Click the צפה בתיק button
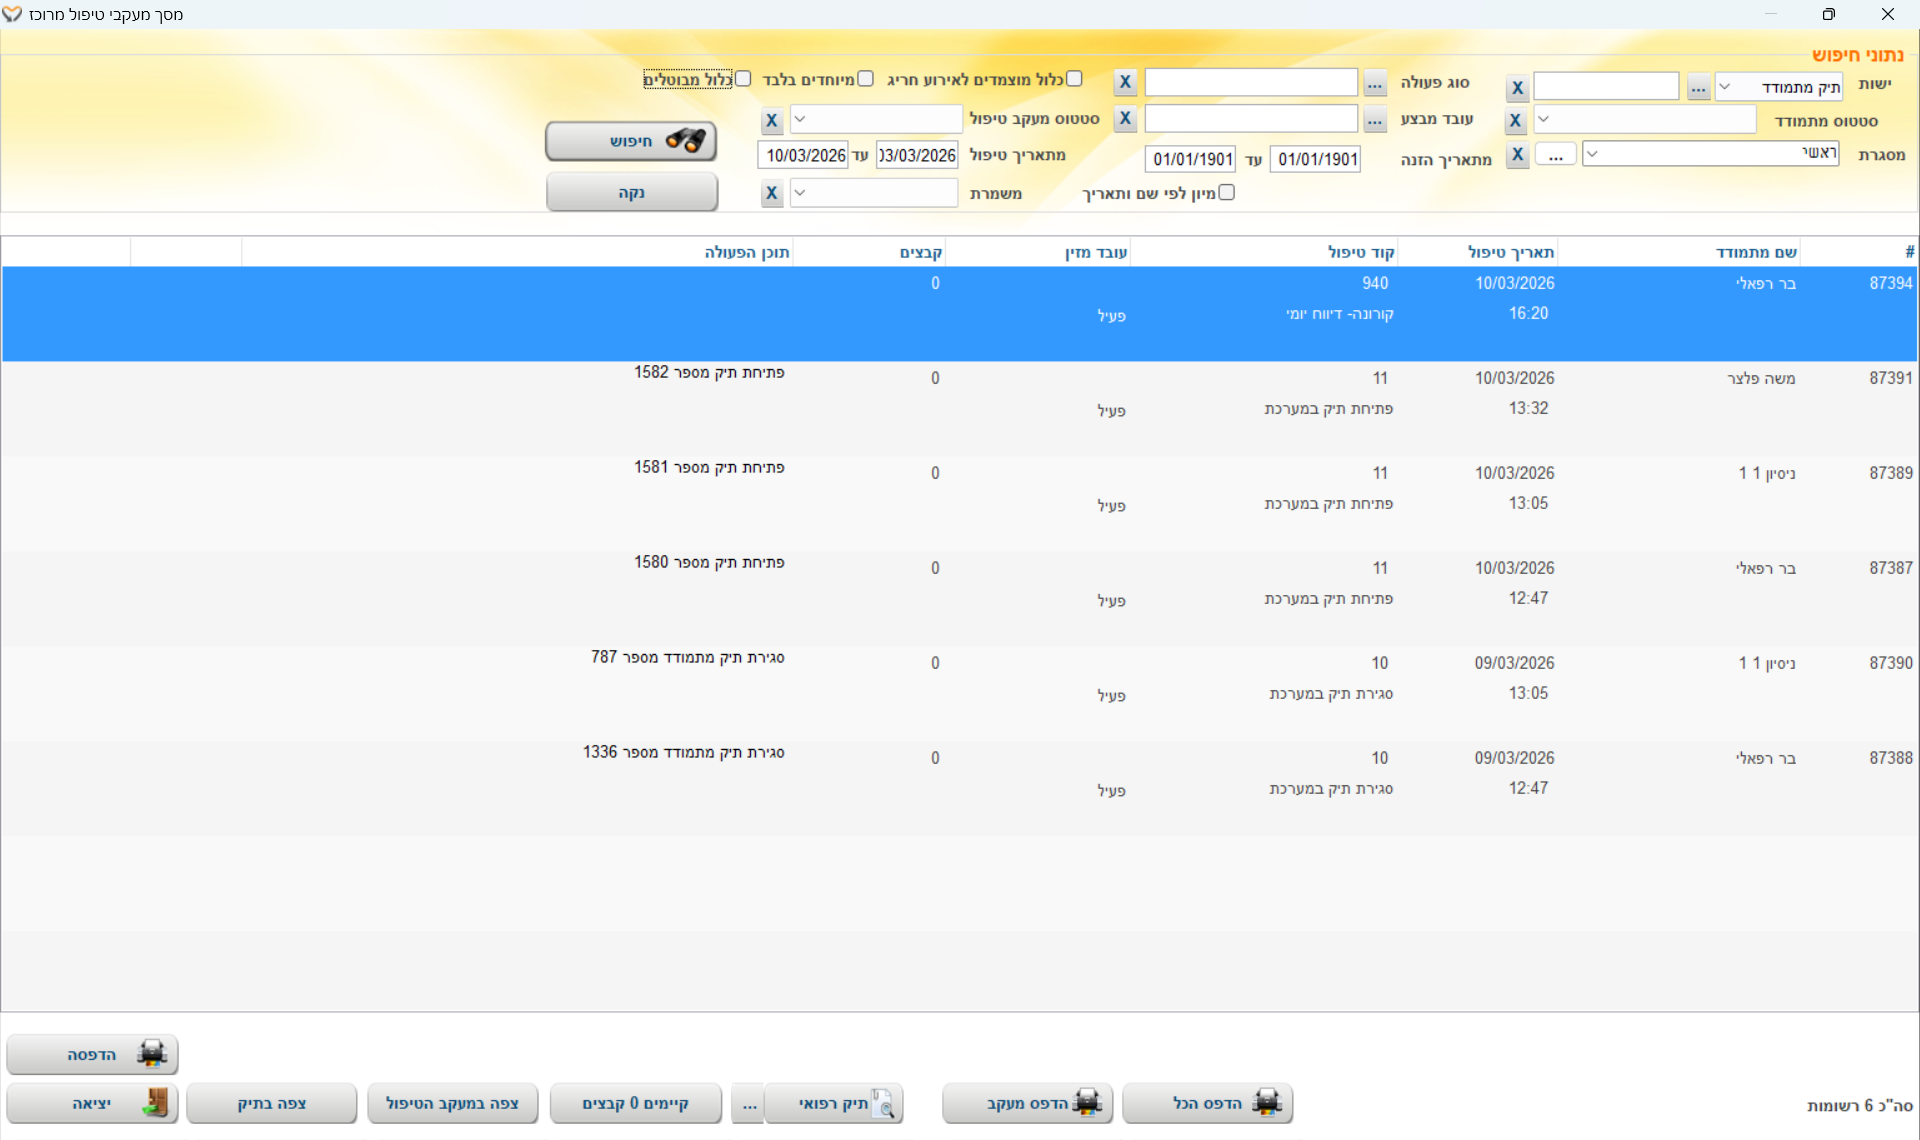 click(271, 1102)
